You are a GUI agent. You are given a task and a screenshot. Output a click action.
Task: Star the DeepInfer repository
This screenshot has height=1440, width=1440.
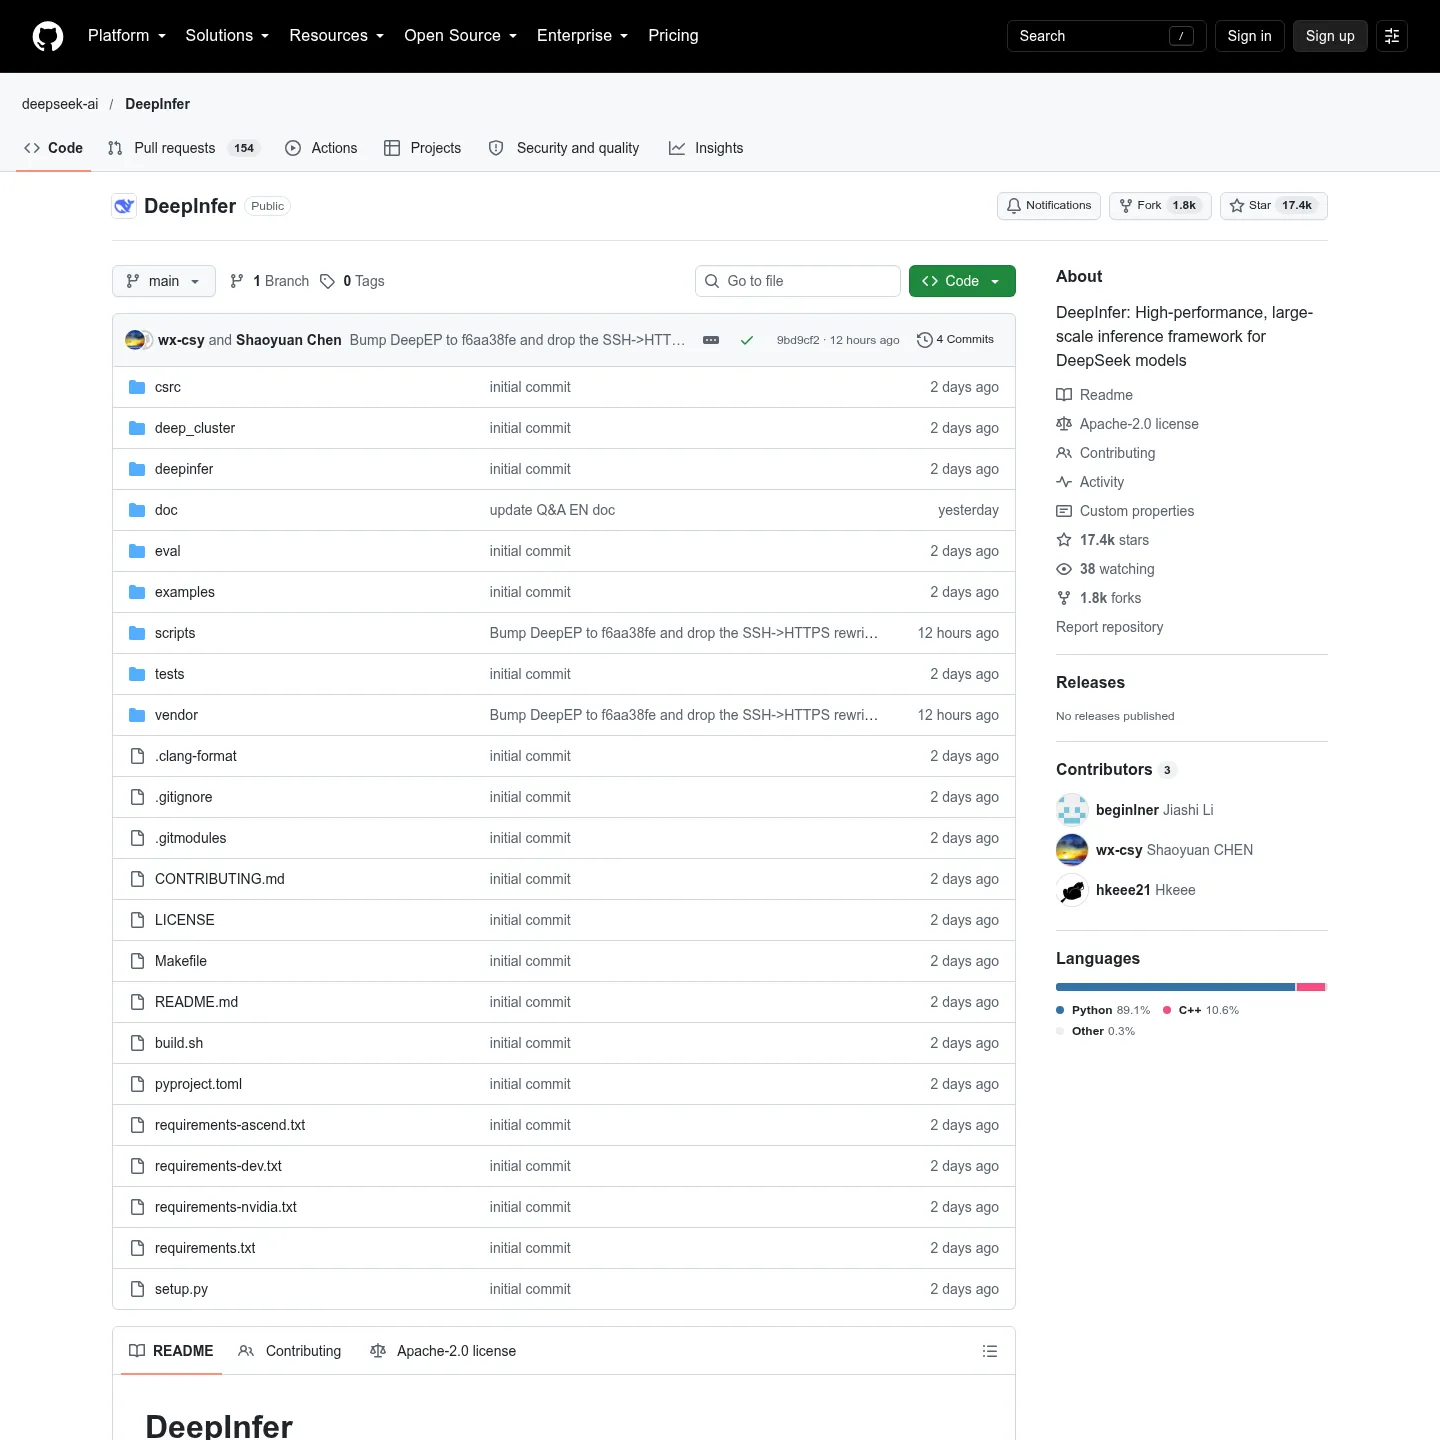click(x=1274, y=206)
